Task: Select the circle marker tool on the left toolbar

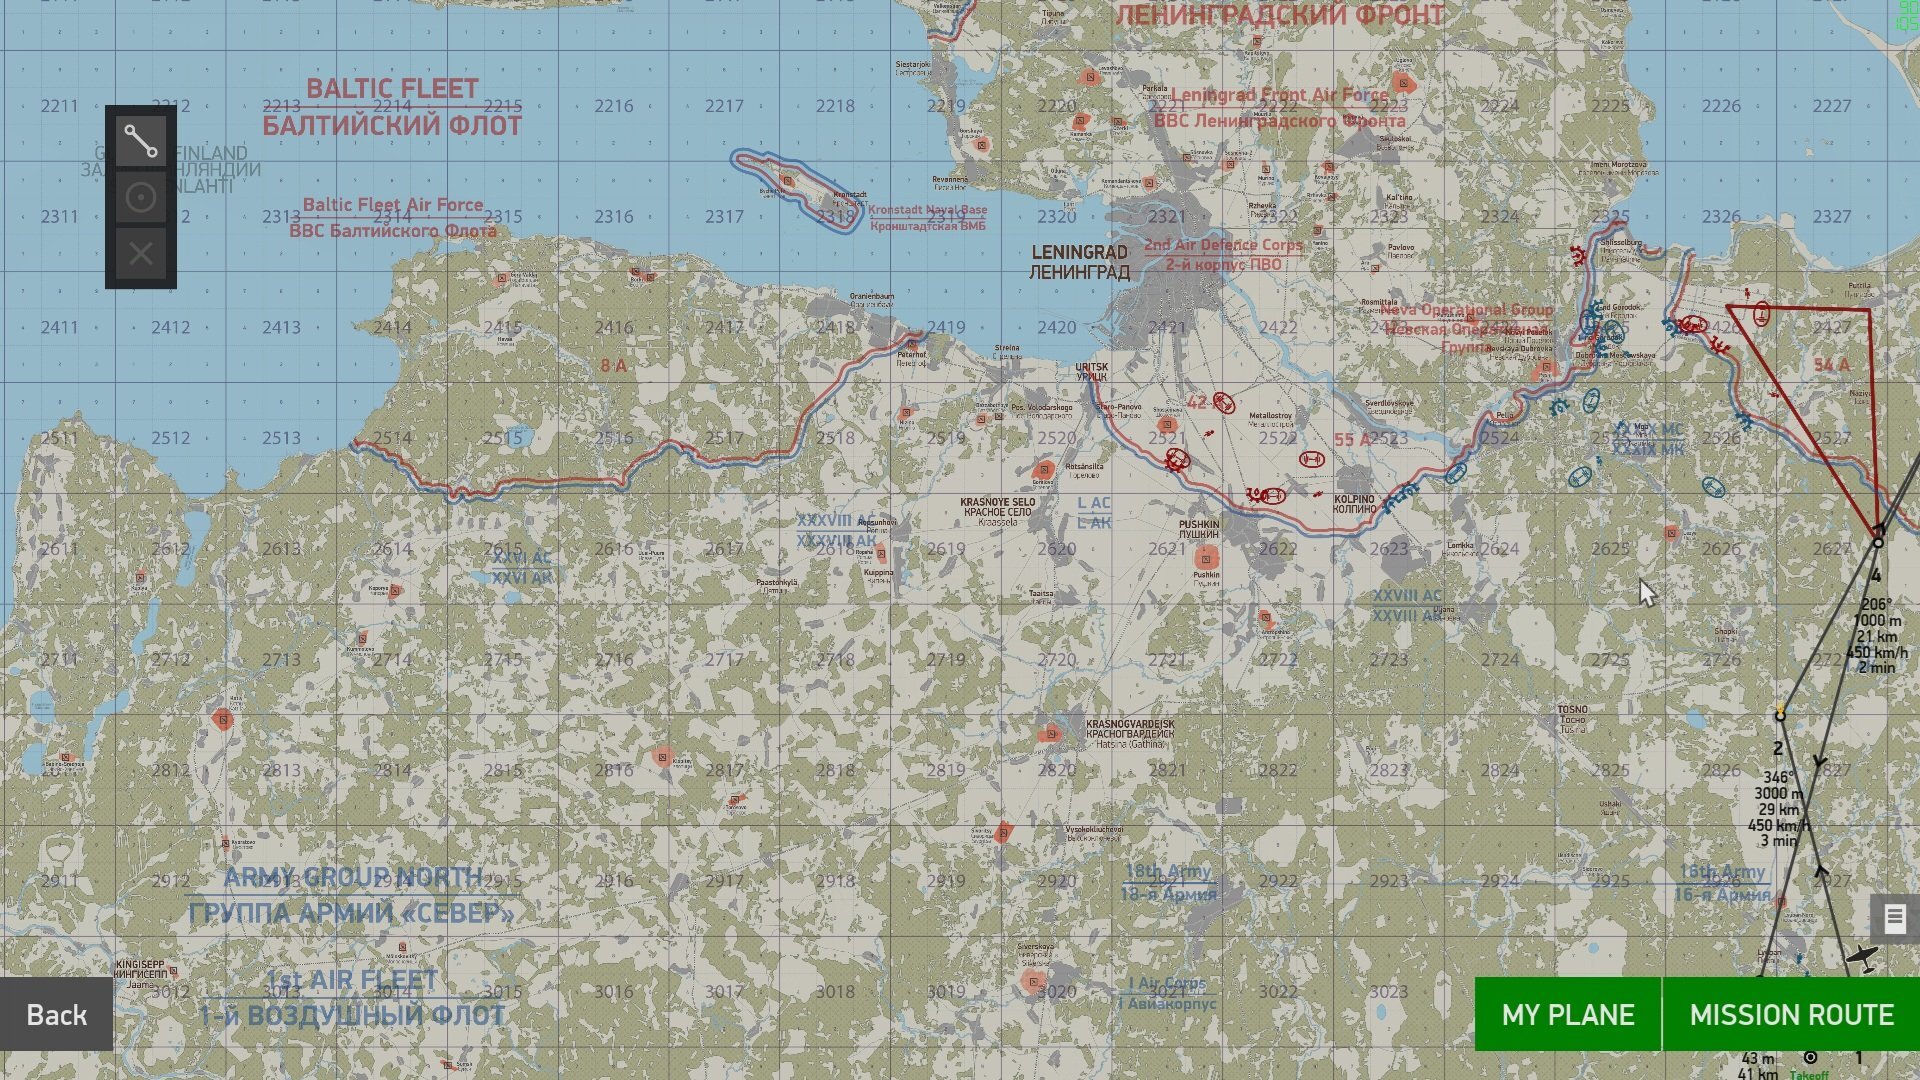Action: [x=140, y=197]
